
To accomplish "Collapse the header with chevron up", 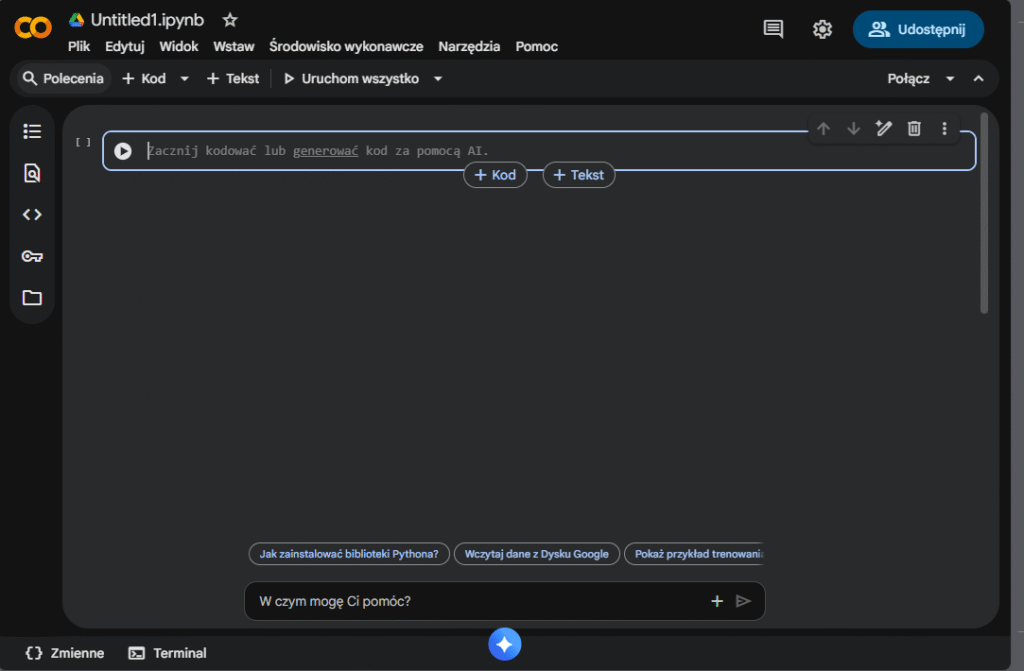I will pyautogui.click(x=979, y=79).
